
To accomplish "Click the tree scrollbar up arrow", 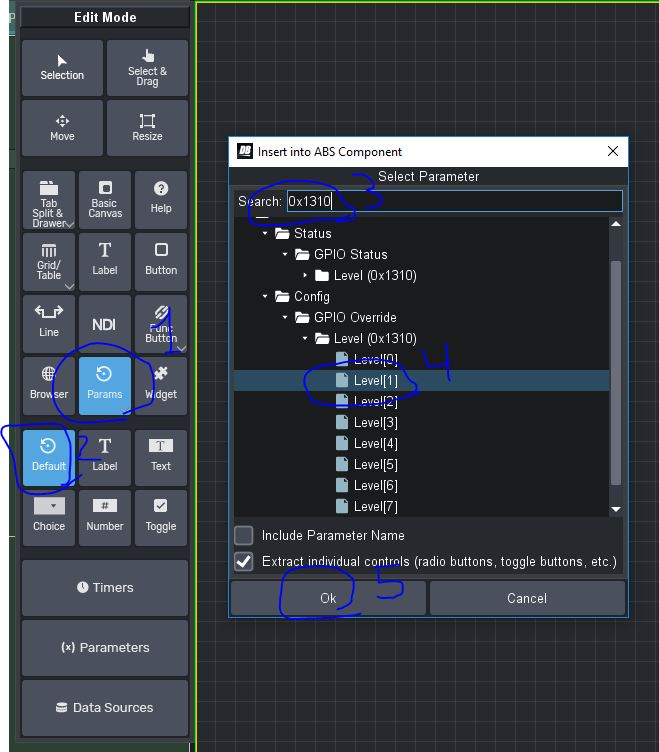I will click(x=616, y=224).
